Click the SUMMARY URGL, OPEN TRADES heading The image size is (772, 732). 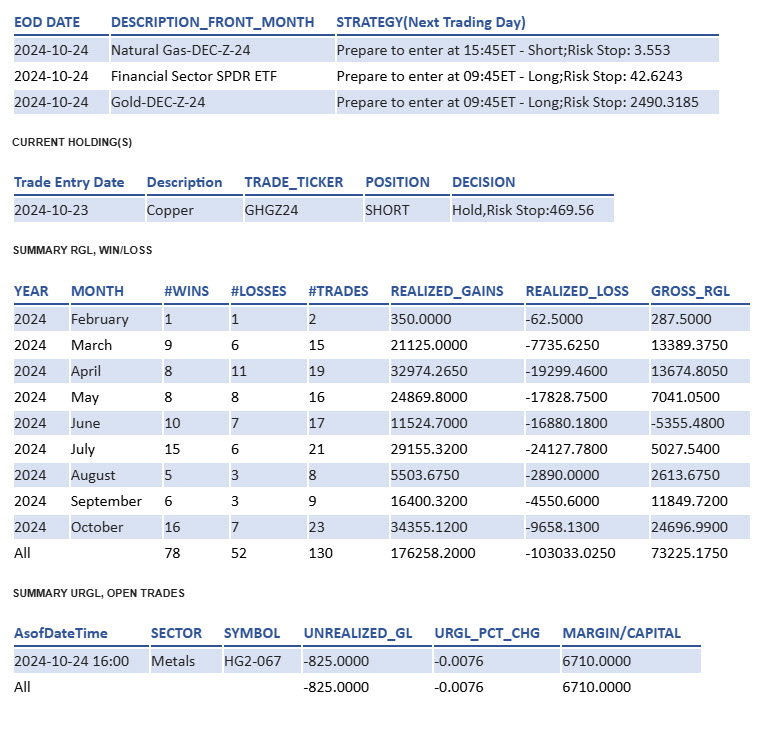pyautogui.click(x=98, y=593)
